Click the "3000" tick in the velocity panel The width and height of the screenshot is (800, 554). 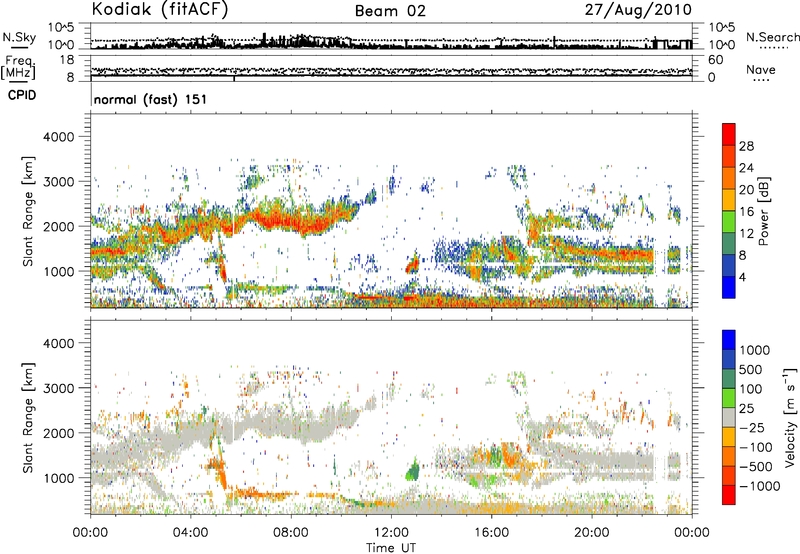coord(58,388)
